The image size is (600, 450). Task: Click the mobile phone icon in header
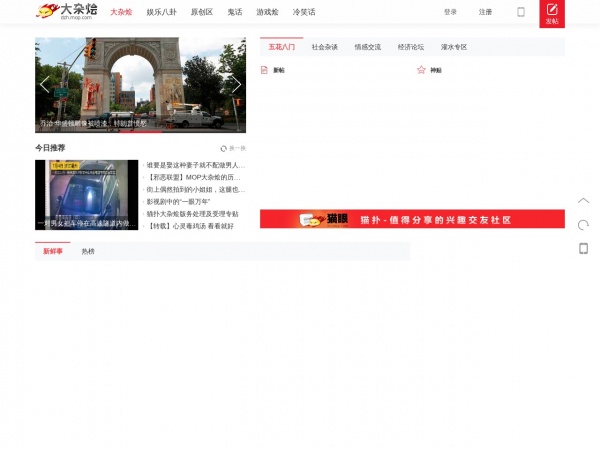pos(521,12)
